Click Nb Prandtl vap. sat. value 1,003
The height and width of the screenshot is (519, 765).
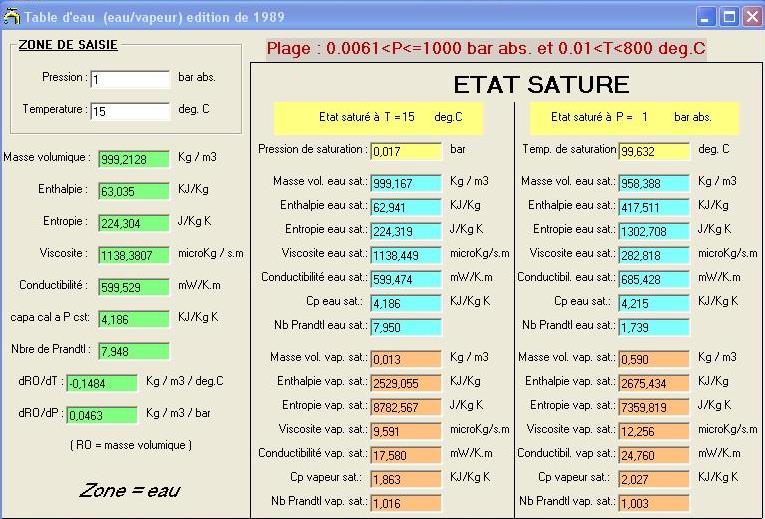[x=654, y=503]
